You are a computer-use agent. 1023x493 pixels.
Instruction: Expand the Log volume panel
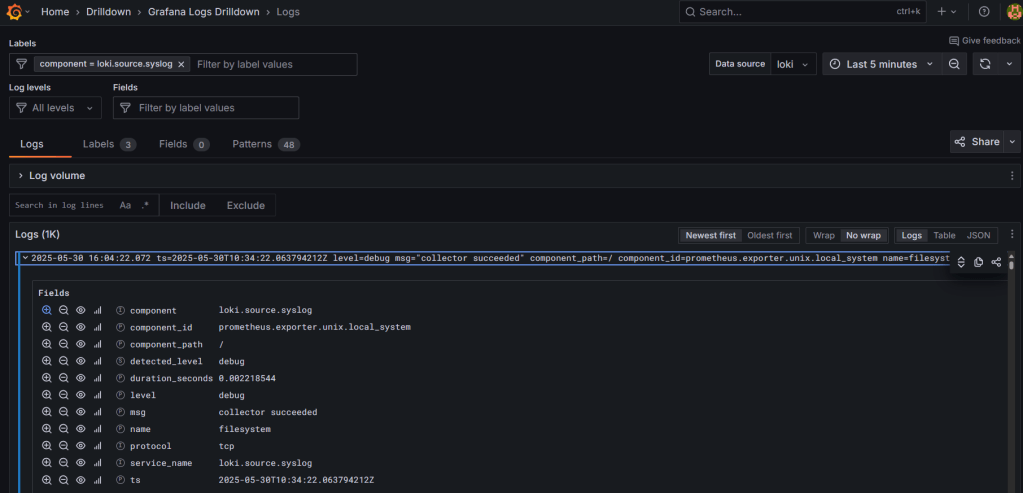coord(22,176)
